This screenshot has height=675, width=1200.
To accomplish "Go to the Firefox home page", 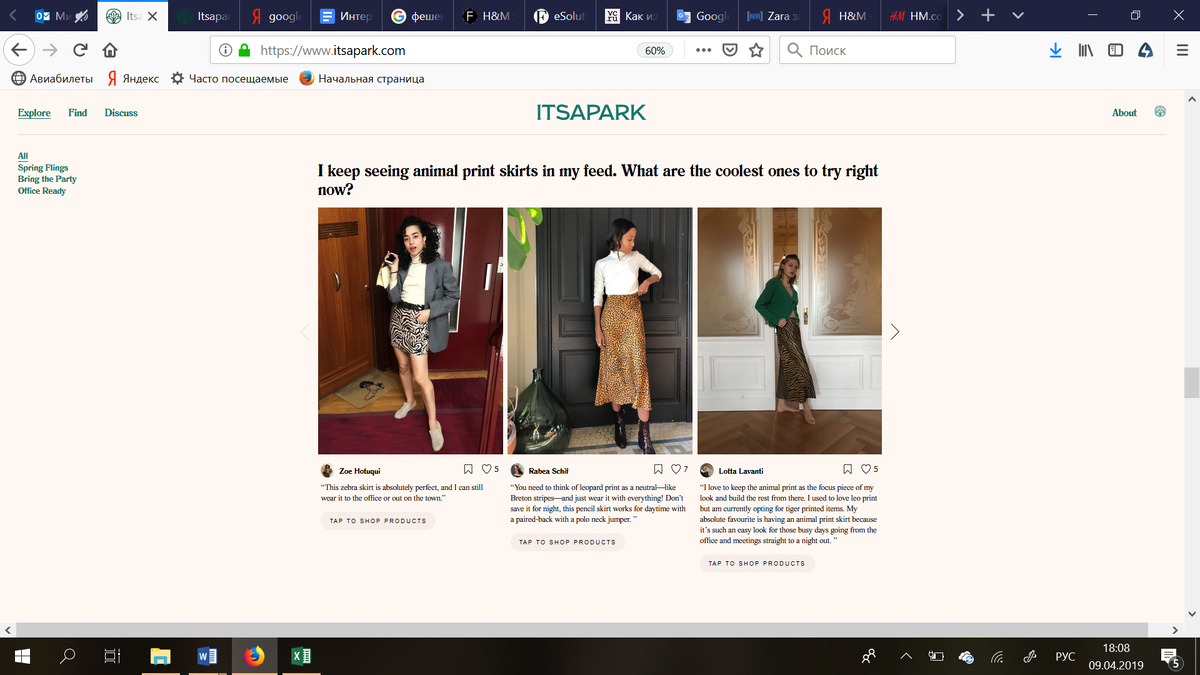I will (110, 50).
